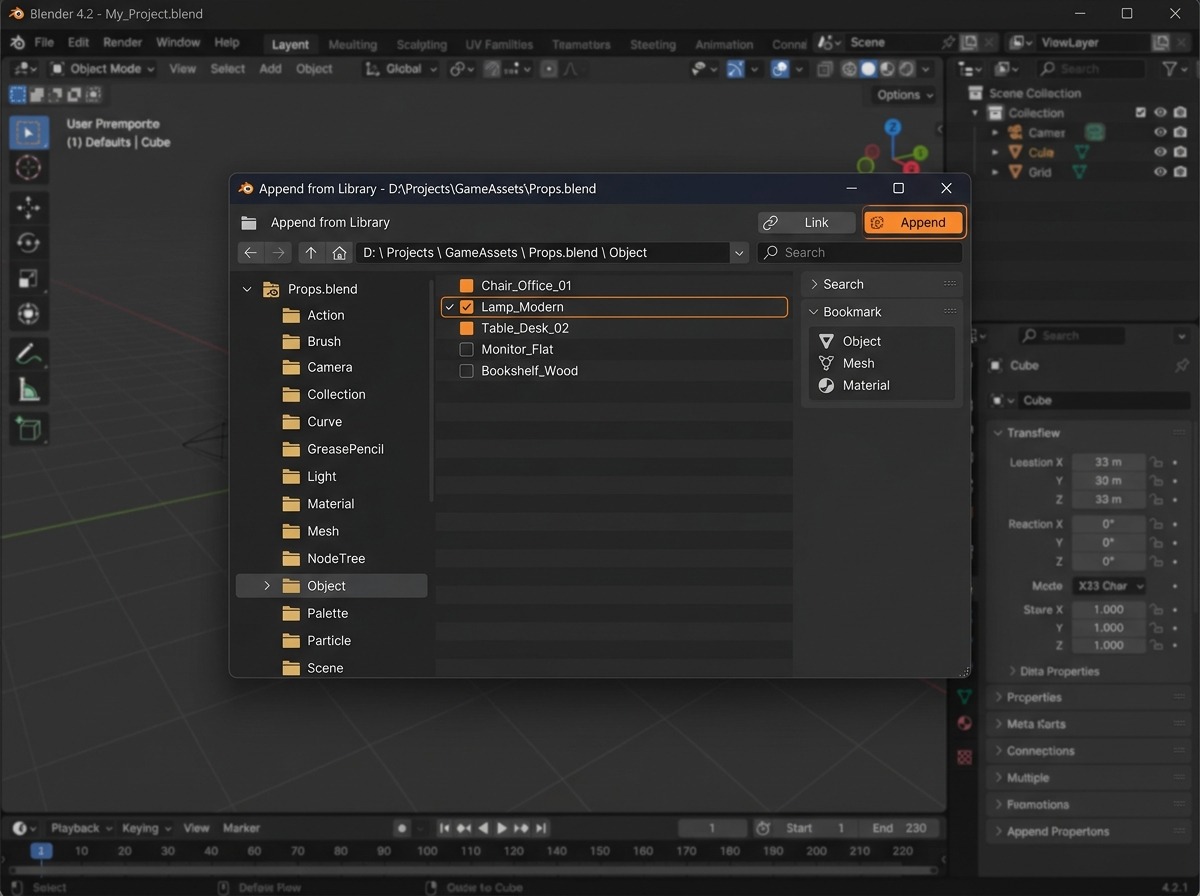This screenshot has width=1200, height=896.
Task: Click the file dialog Search field
Action: click(x=860, y=253)
